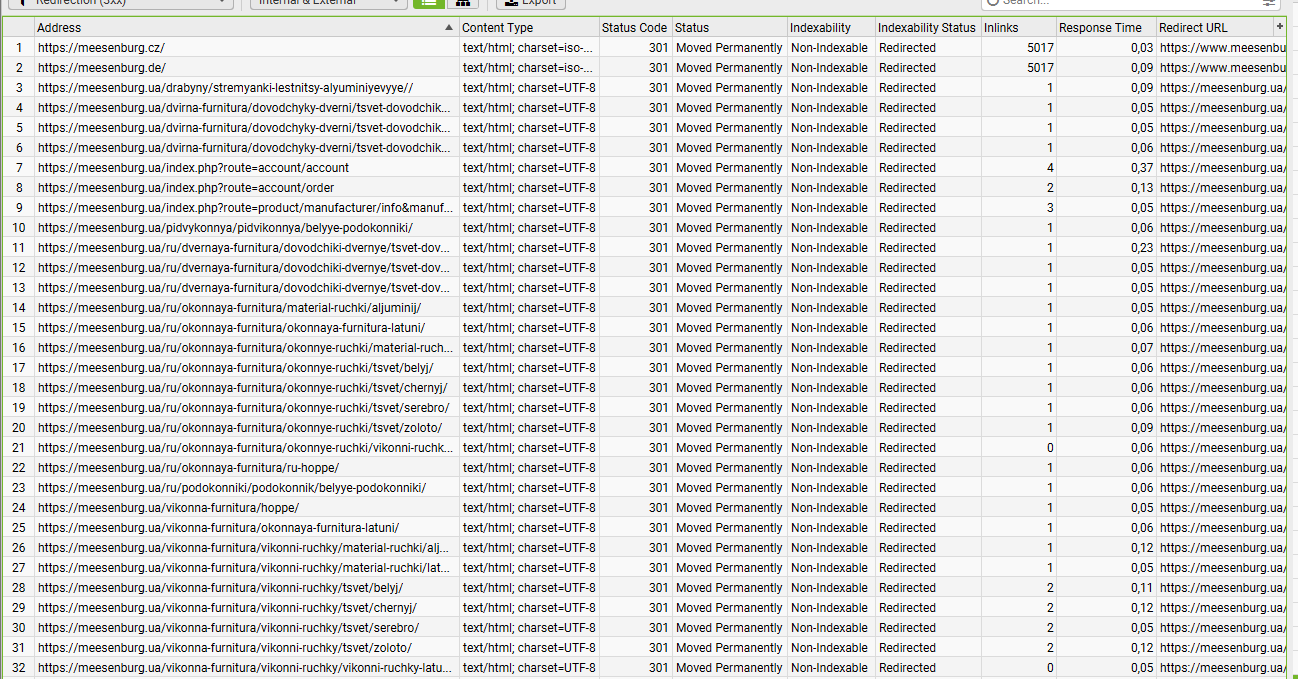Click Moved Permanently status in row 12
The width and height of the screenshot is (1298, 679).
(729, 268)
